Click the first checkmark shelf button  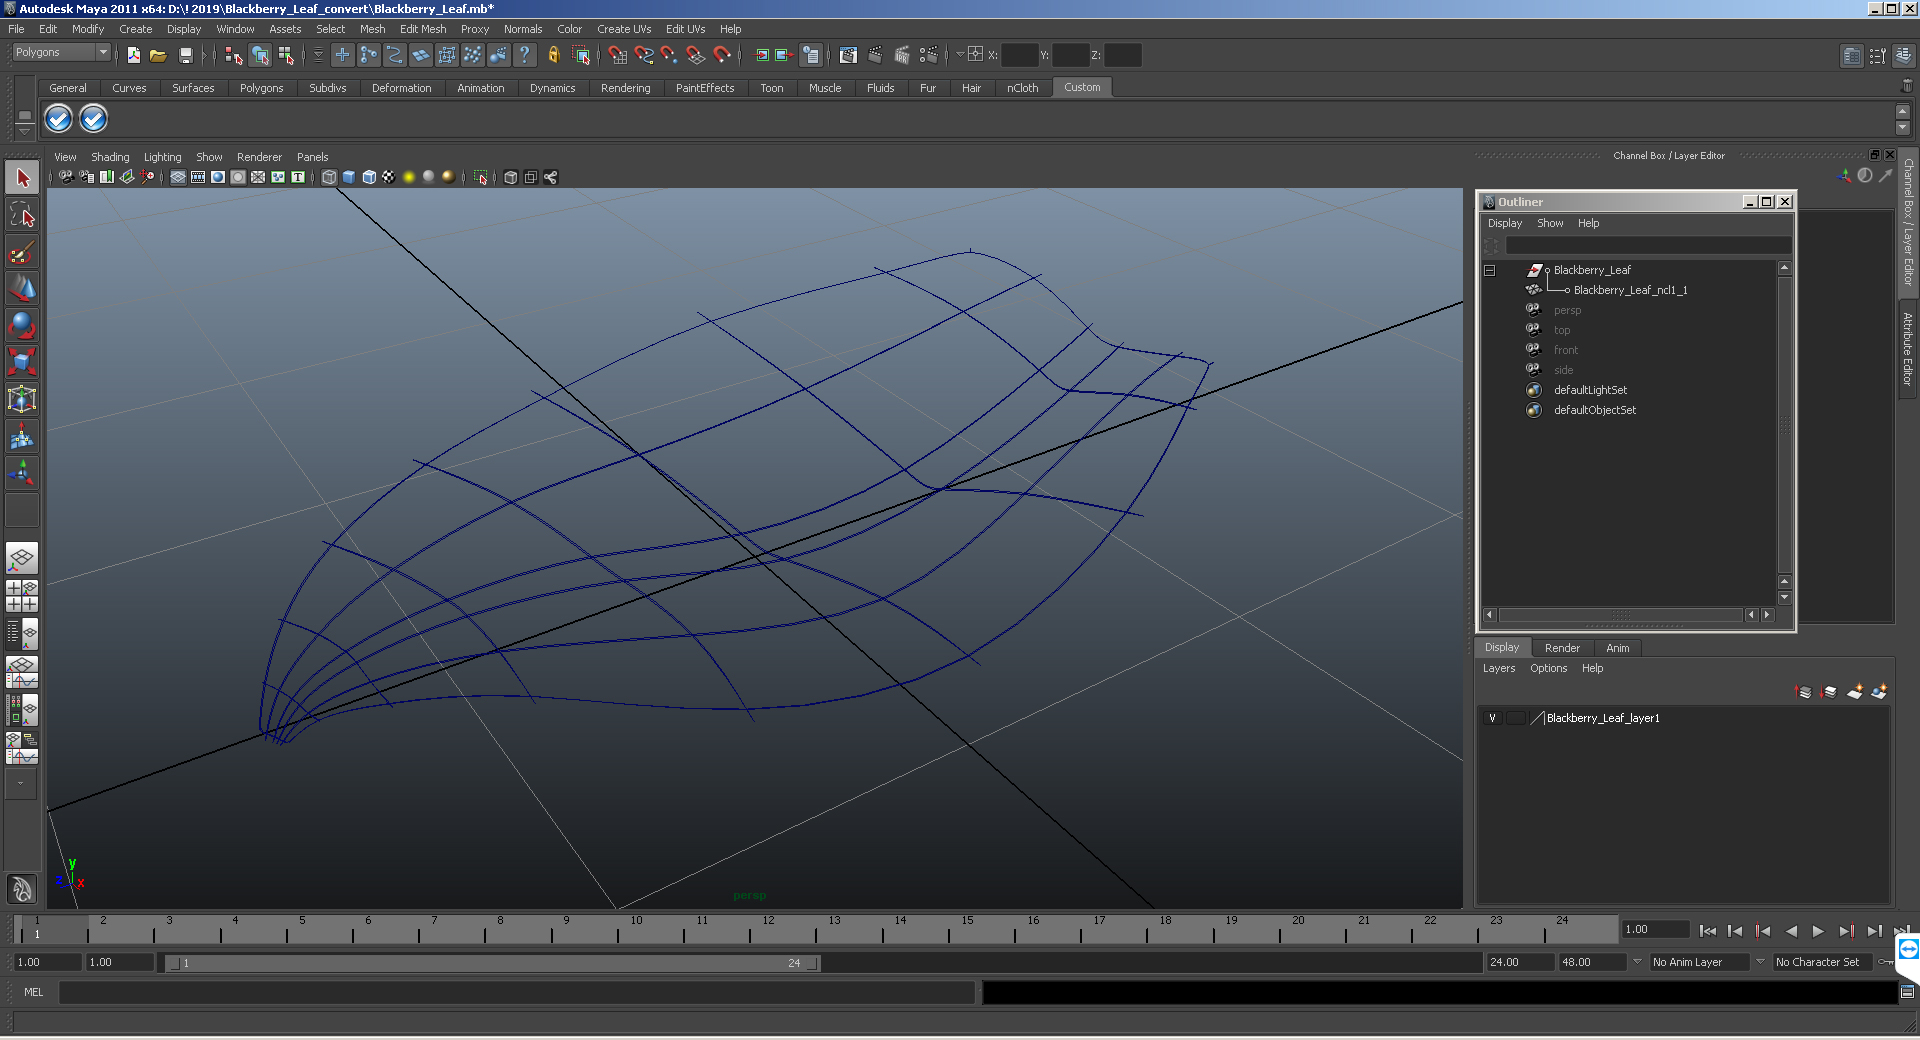[59, 119]
